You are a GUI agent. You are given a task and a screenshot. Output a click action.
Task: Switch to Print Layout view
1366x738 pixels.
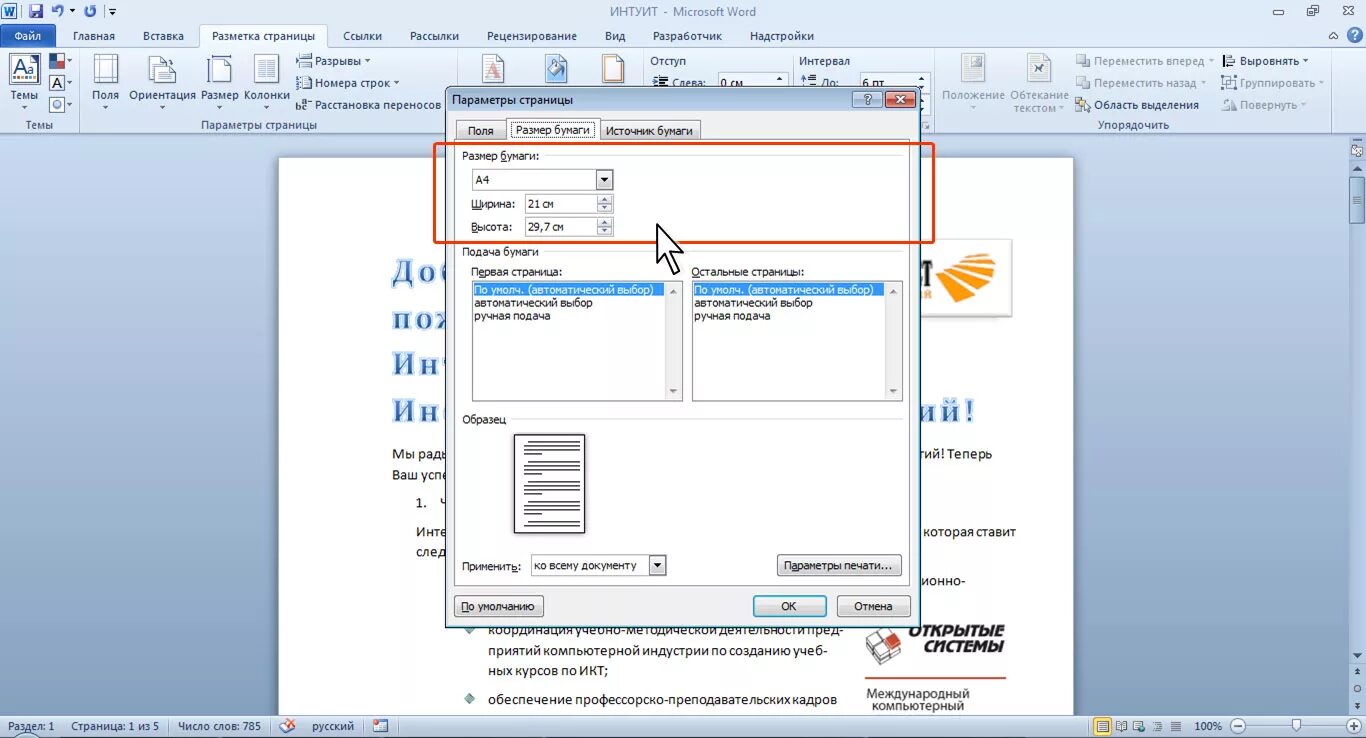pyautogui.click(x=1103, y=726)
